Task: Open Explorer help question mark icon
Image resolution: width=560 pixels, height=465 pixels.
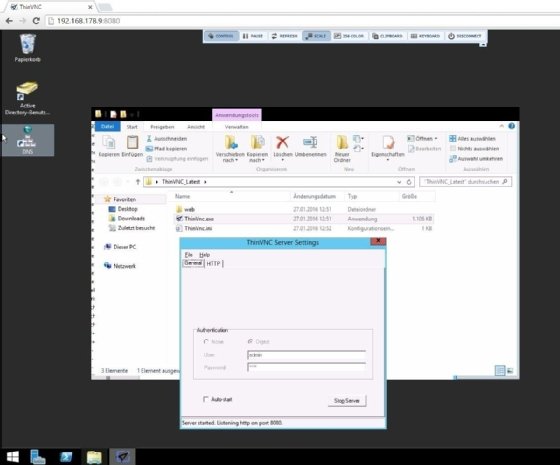Action: [511, 126]
